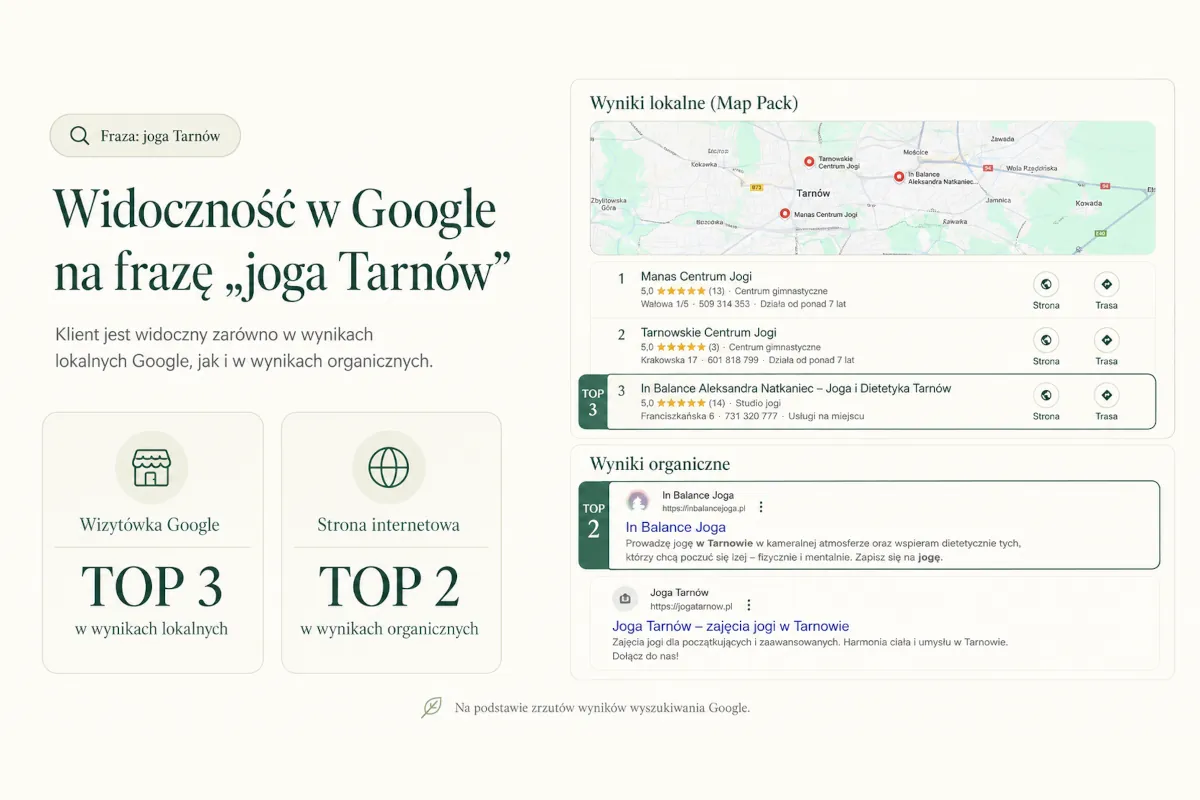This screenshot has width=1200, height=800.
Task: Click the 'Wyniki lokalne (Map Pack)' heading
Action: click(x=694, y=103)
